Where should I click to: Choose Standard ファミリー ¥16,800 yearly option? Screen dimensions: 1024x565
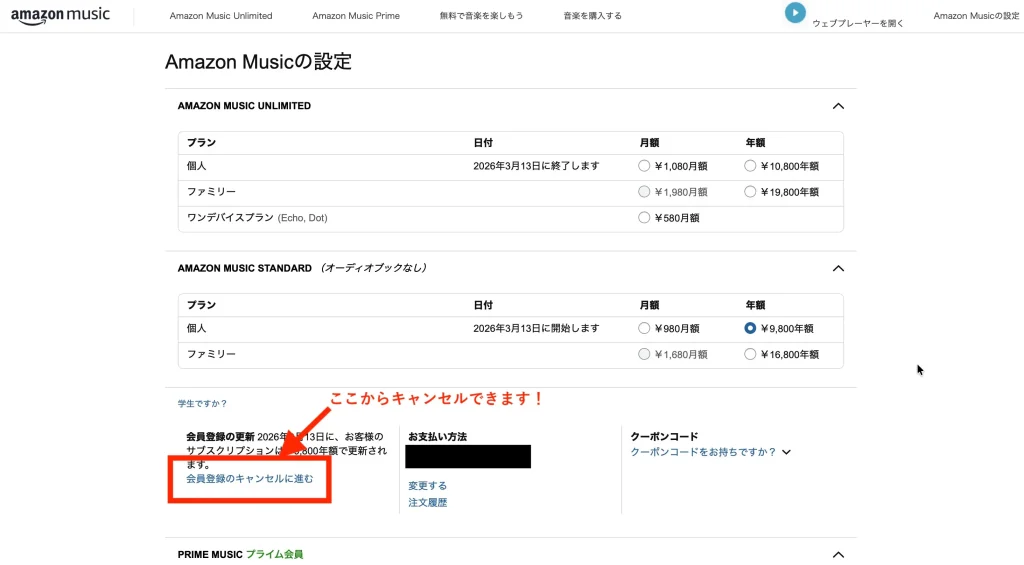750,354
